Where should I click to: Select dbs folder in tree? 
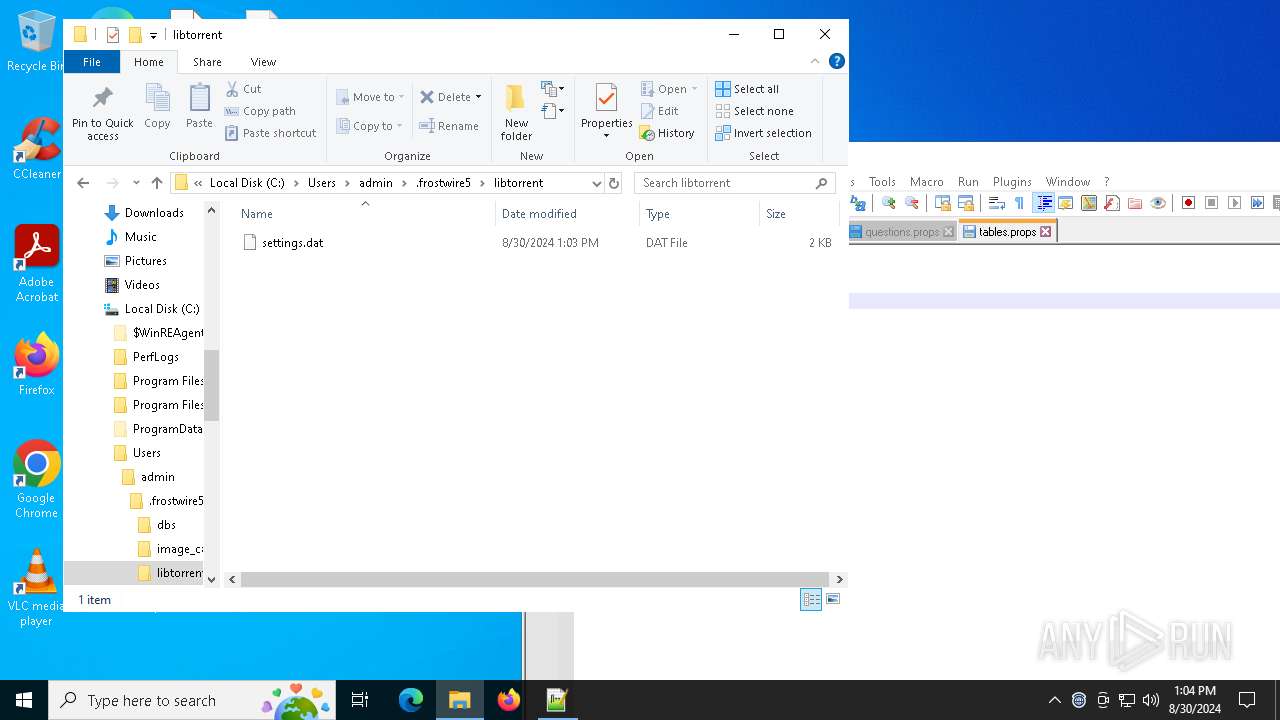click(166, 525)
